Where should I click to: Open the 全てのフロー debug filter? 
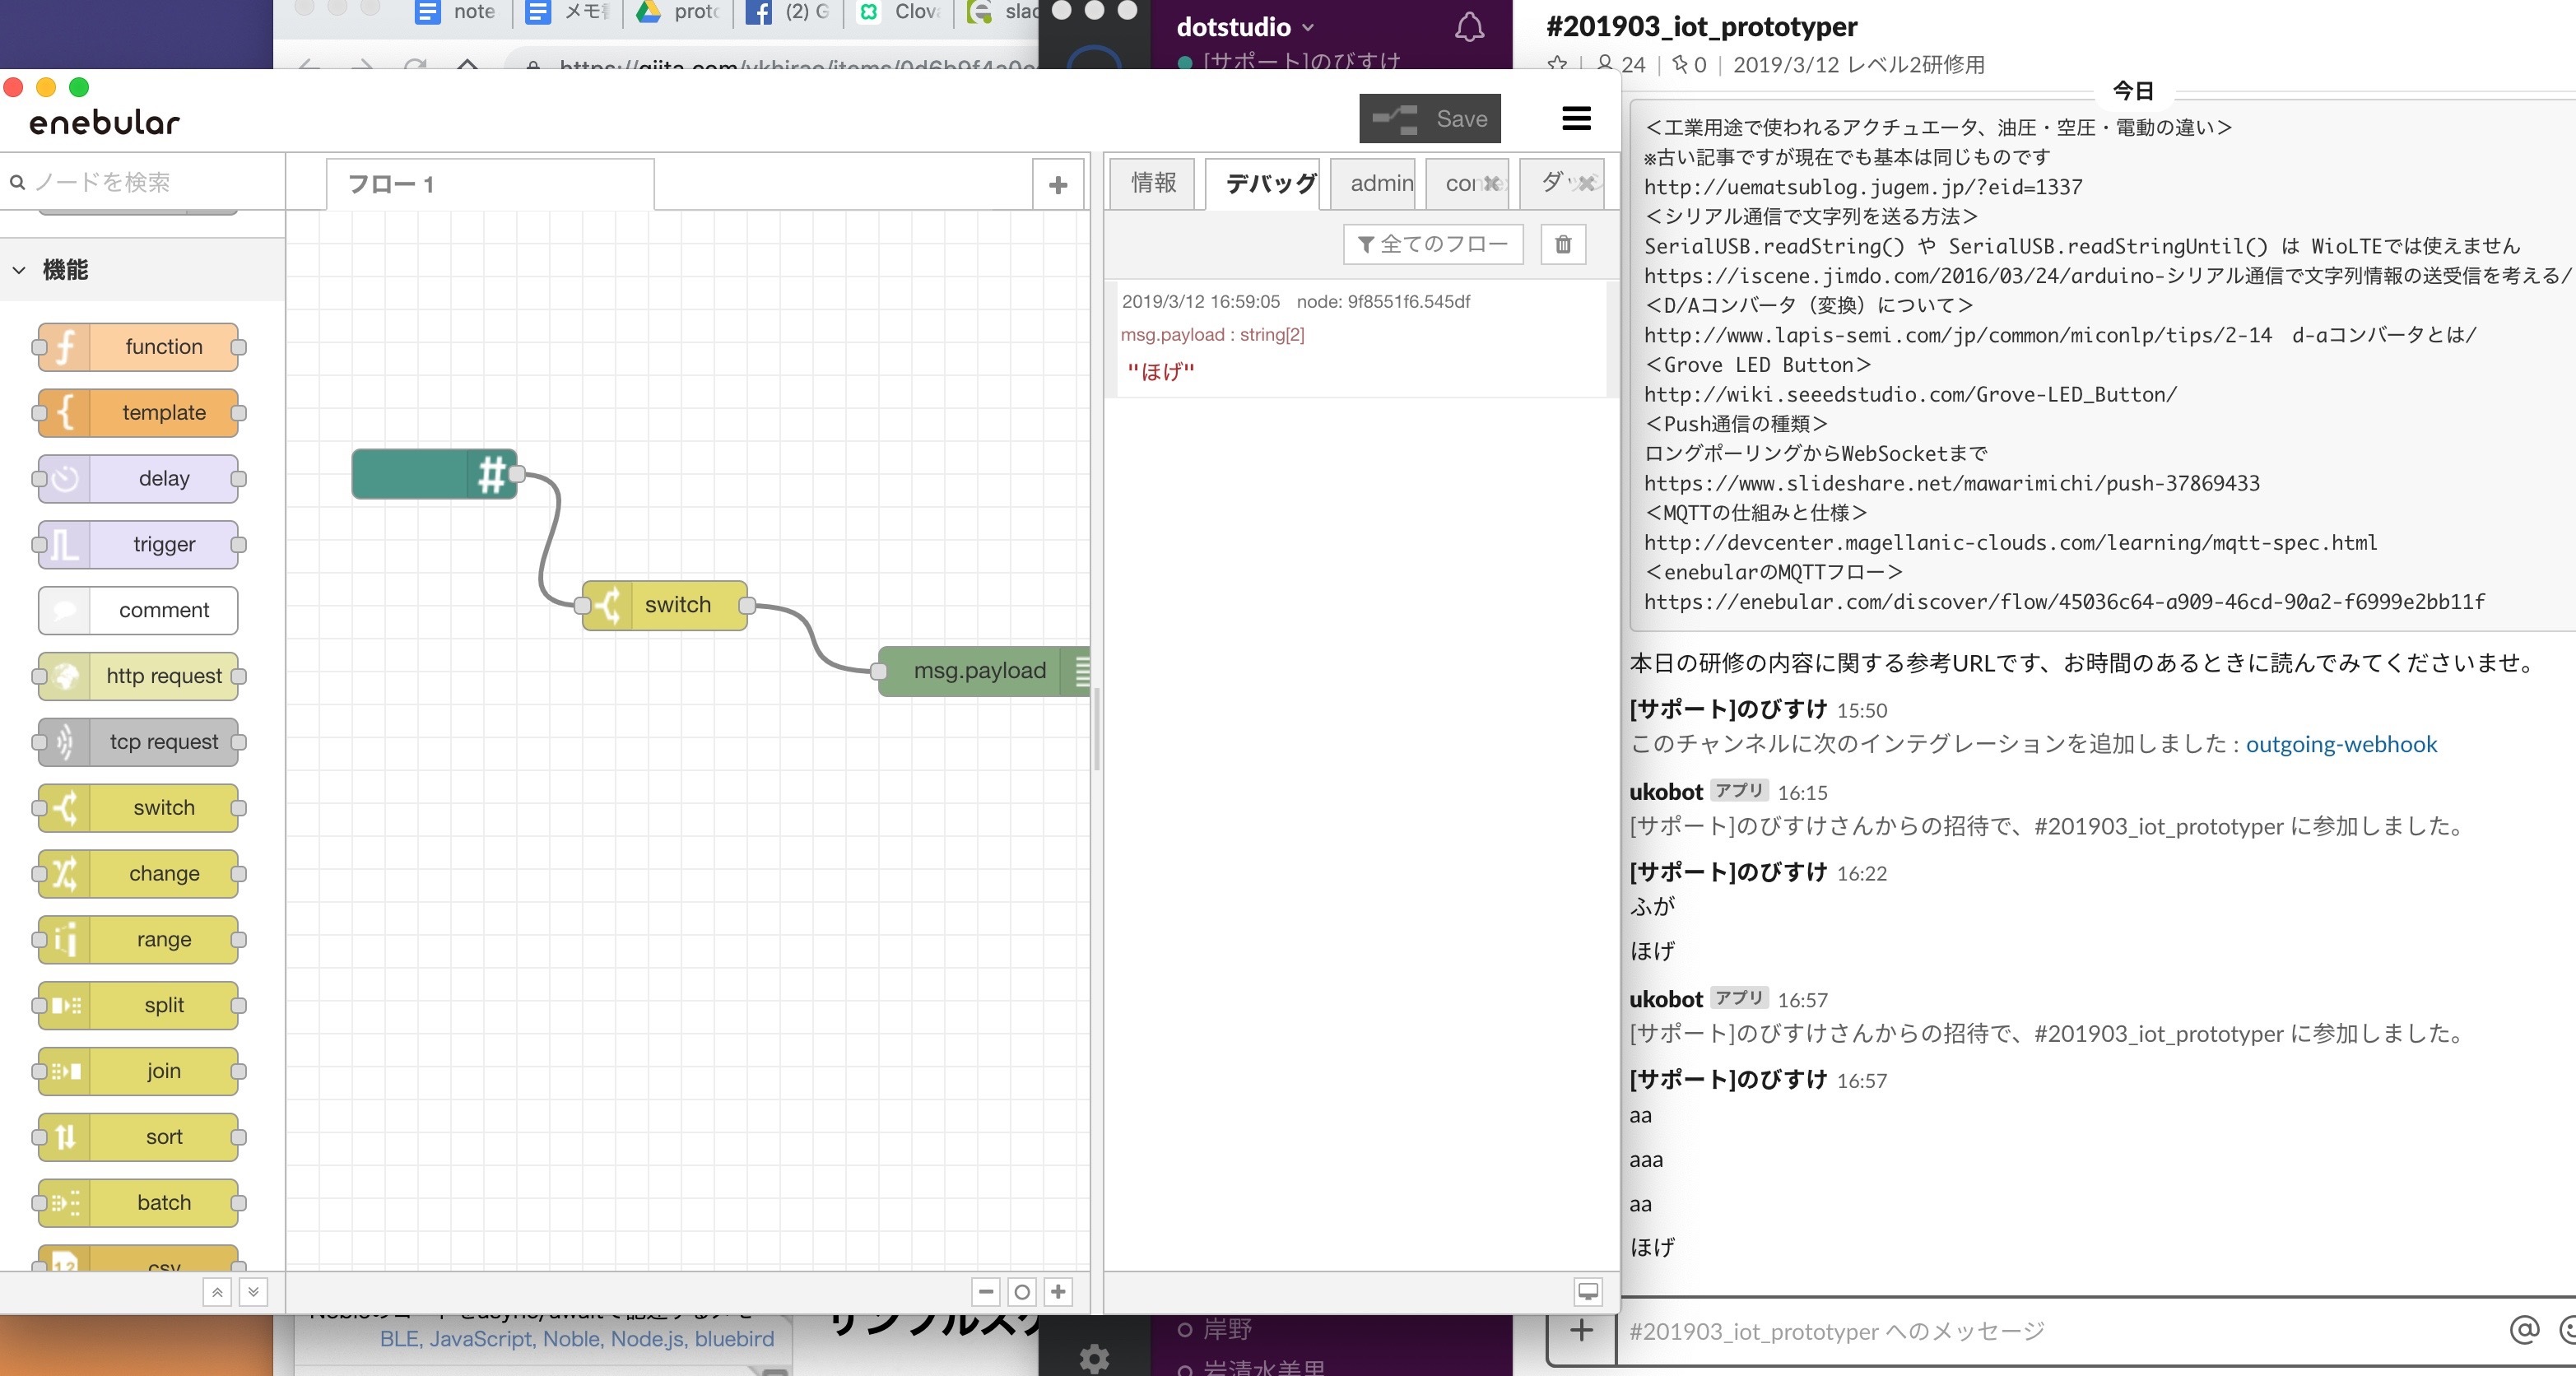point(1432,243)
